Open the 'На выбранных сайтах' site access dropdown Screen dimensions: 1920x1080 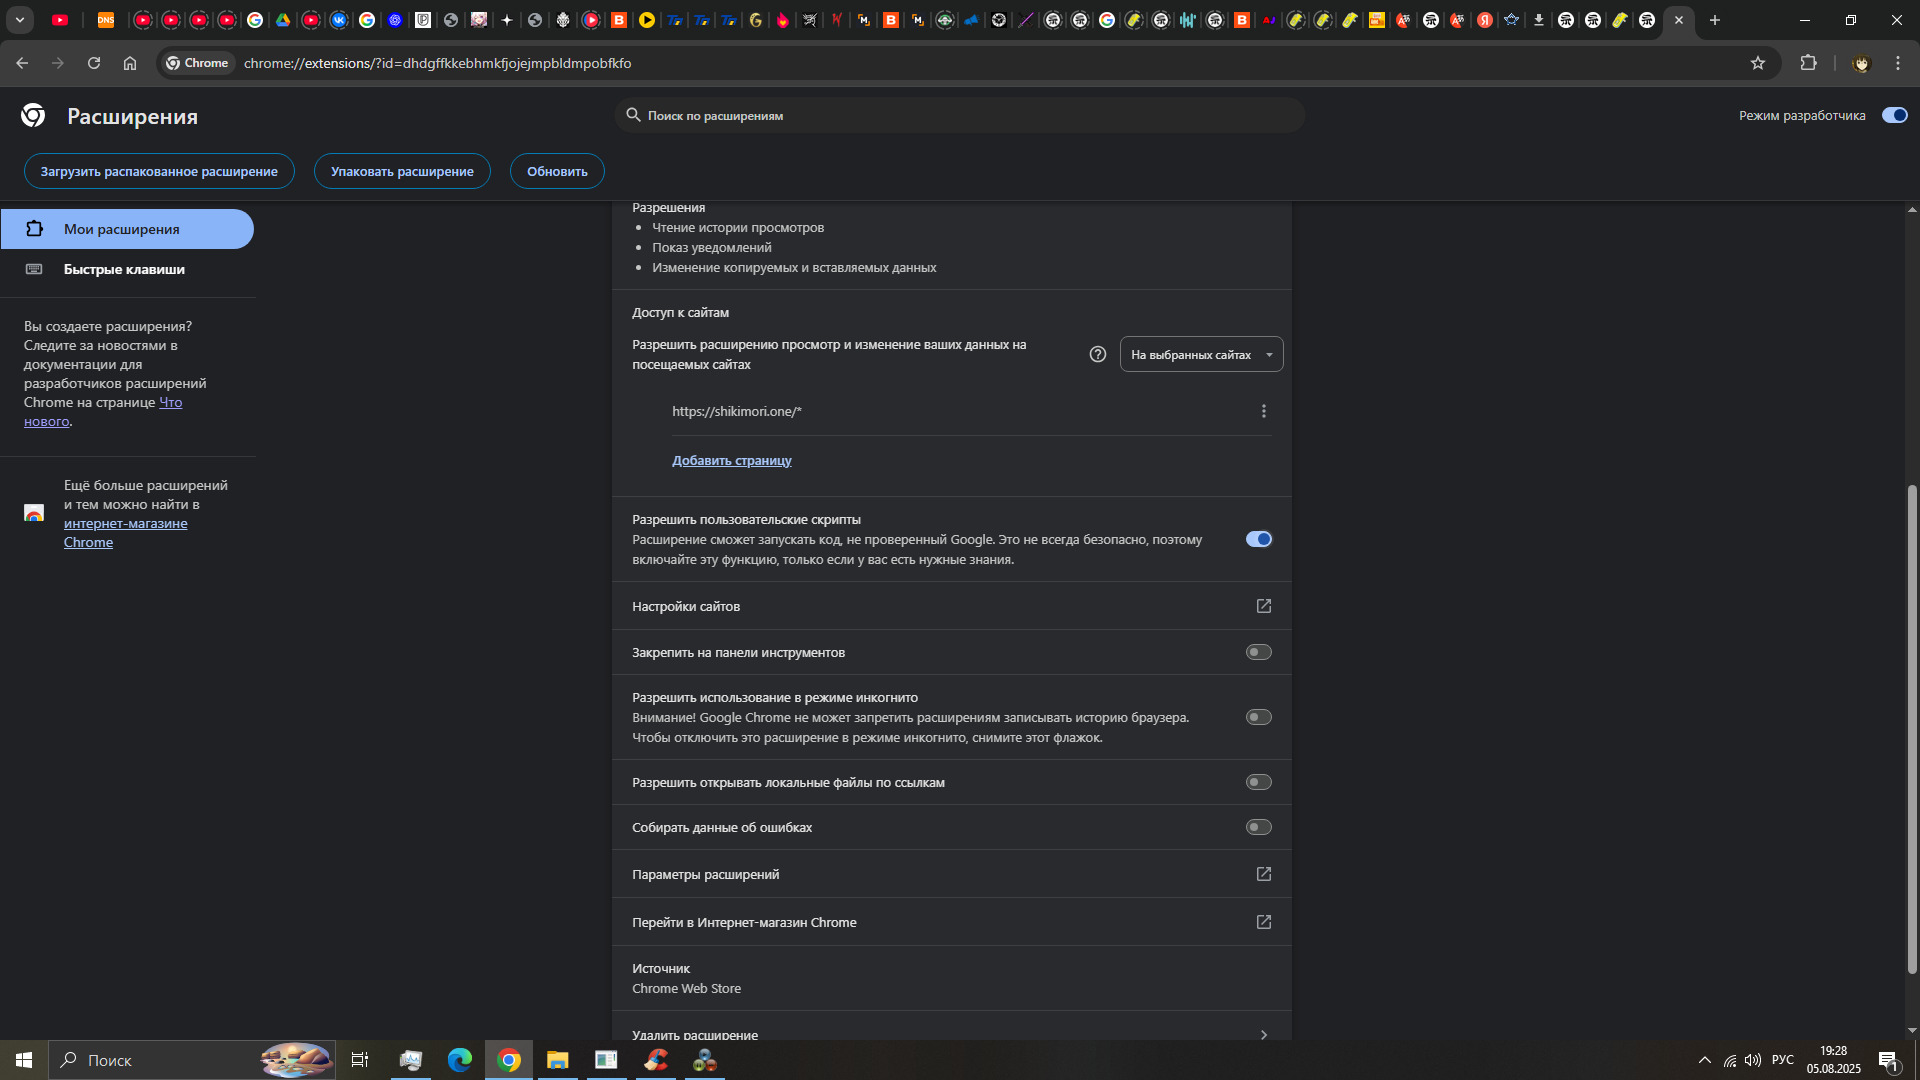coord(1201,354)
